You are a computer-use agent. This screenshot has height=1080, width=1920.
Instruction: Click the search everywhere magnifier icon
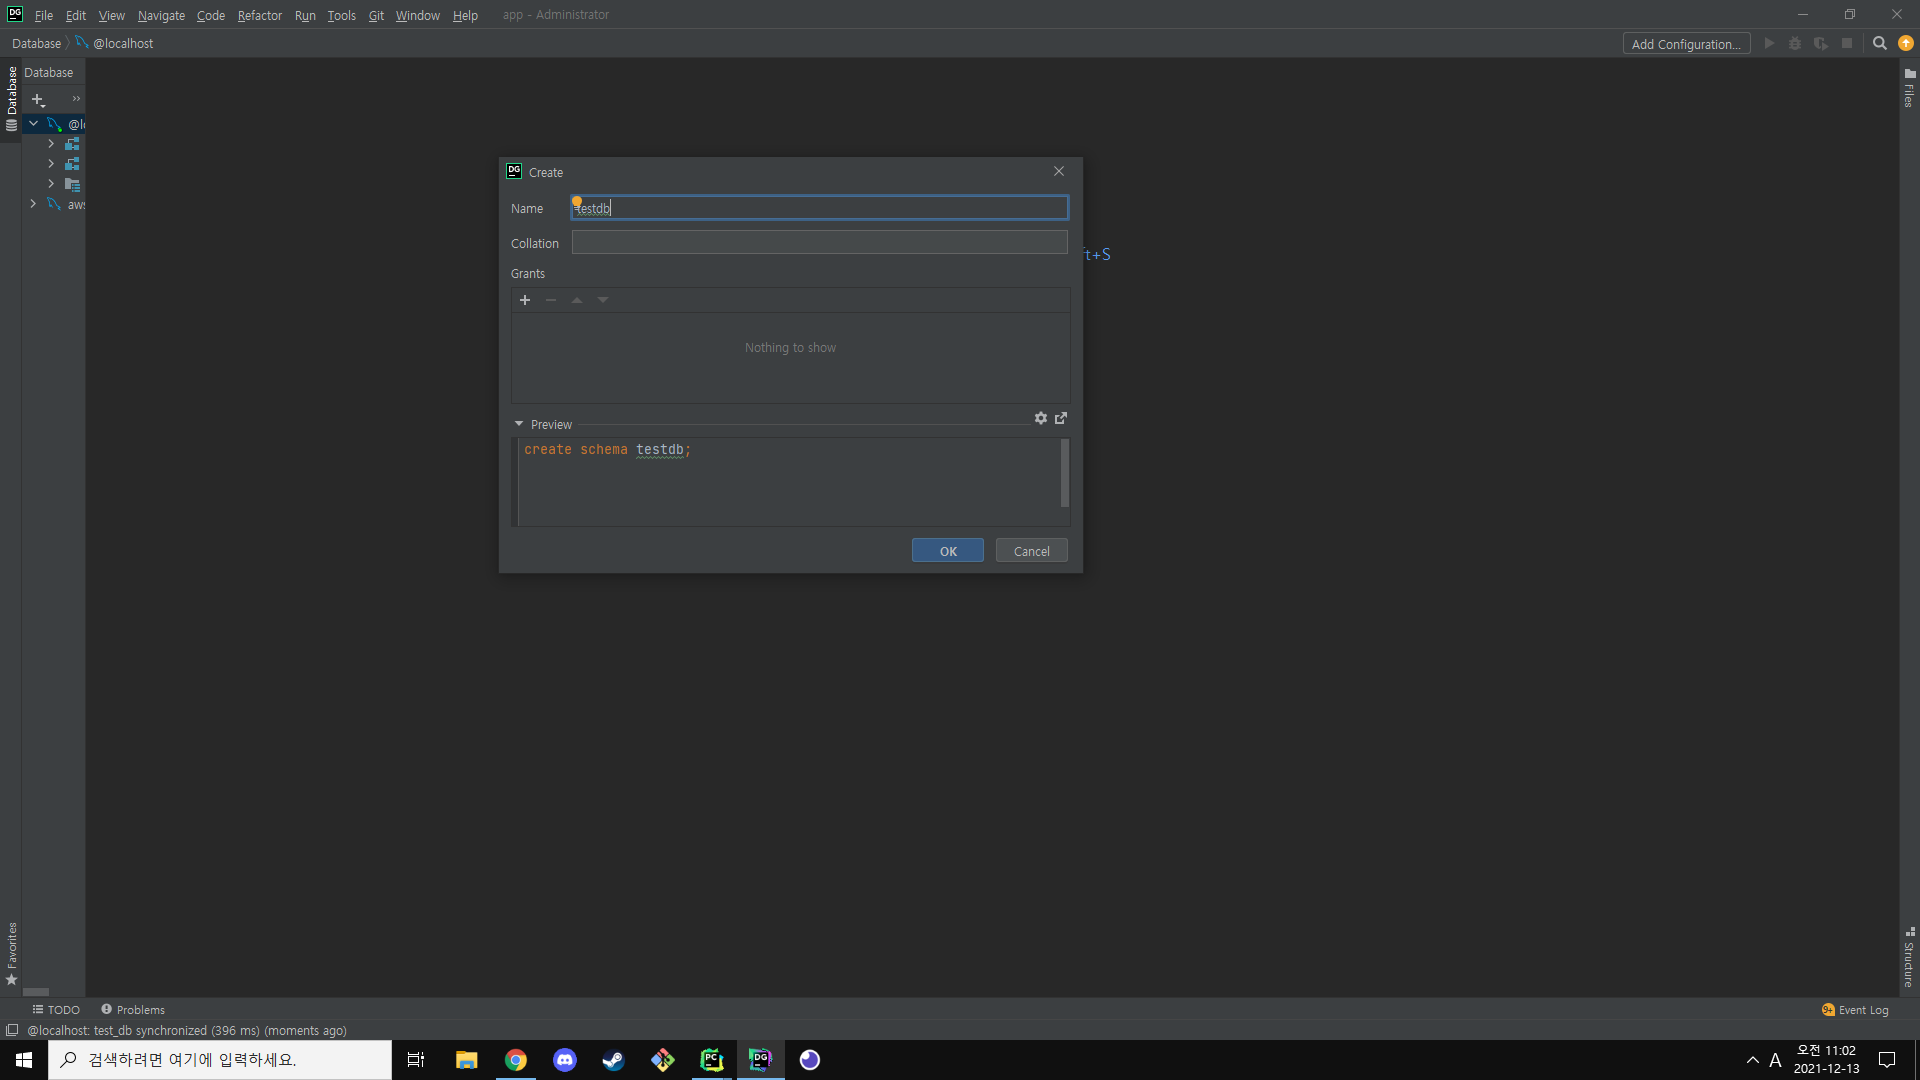pos(1879,43)
